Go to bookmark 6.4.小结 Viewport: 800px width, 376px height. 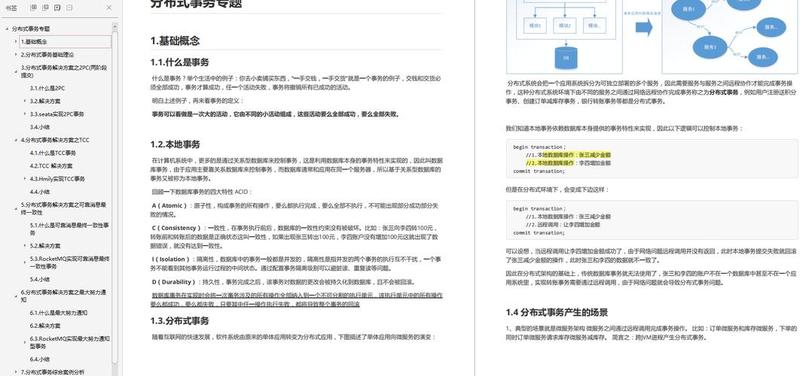click(x=40, y=359)
